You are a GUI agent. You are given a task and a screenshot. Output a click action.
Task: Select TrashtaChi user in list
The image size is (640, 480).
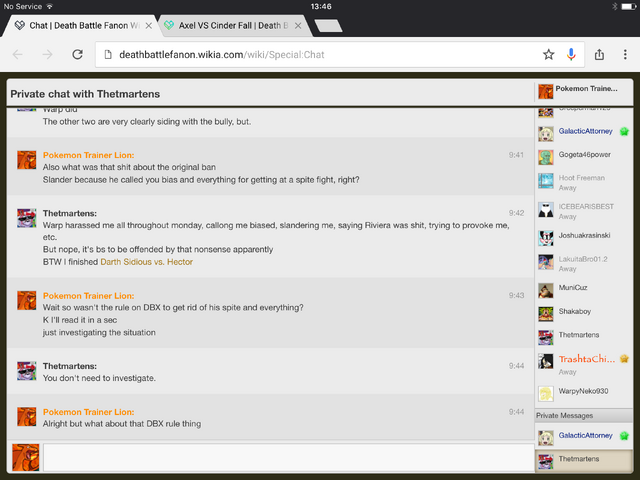[x=587, y=359]
